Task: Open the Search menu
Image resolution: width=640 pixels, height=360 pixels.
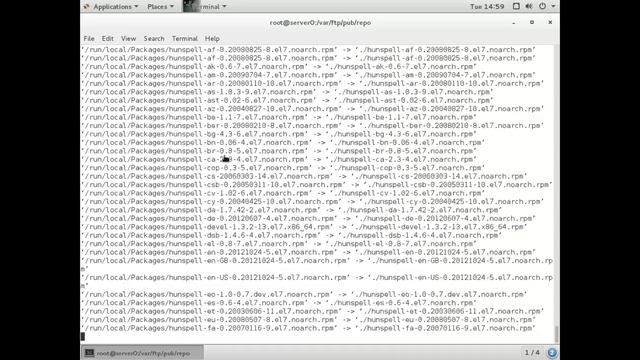Action: [154, 38]
